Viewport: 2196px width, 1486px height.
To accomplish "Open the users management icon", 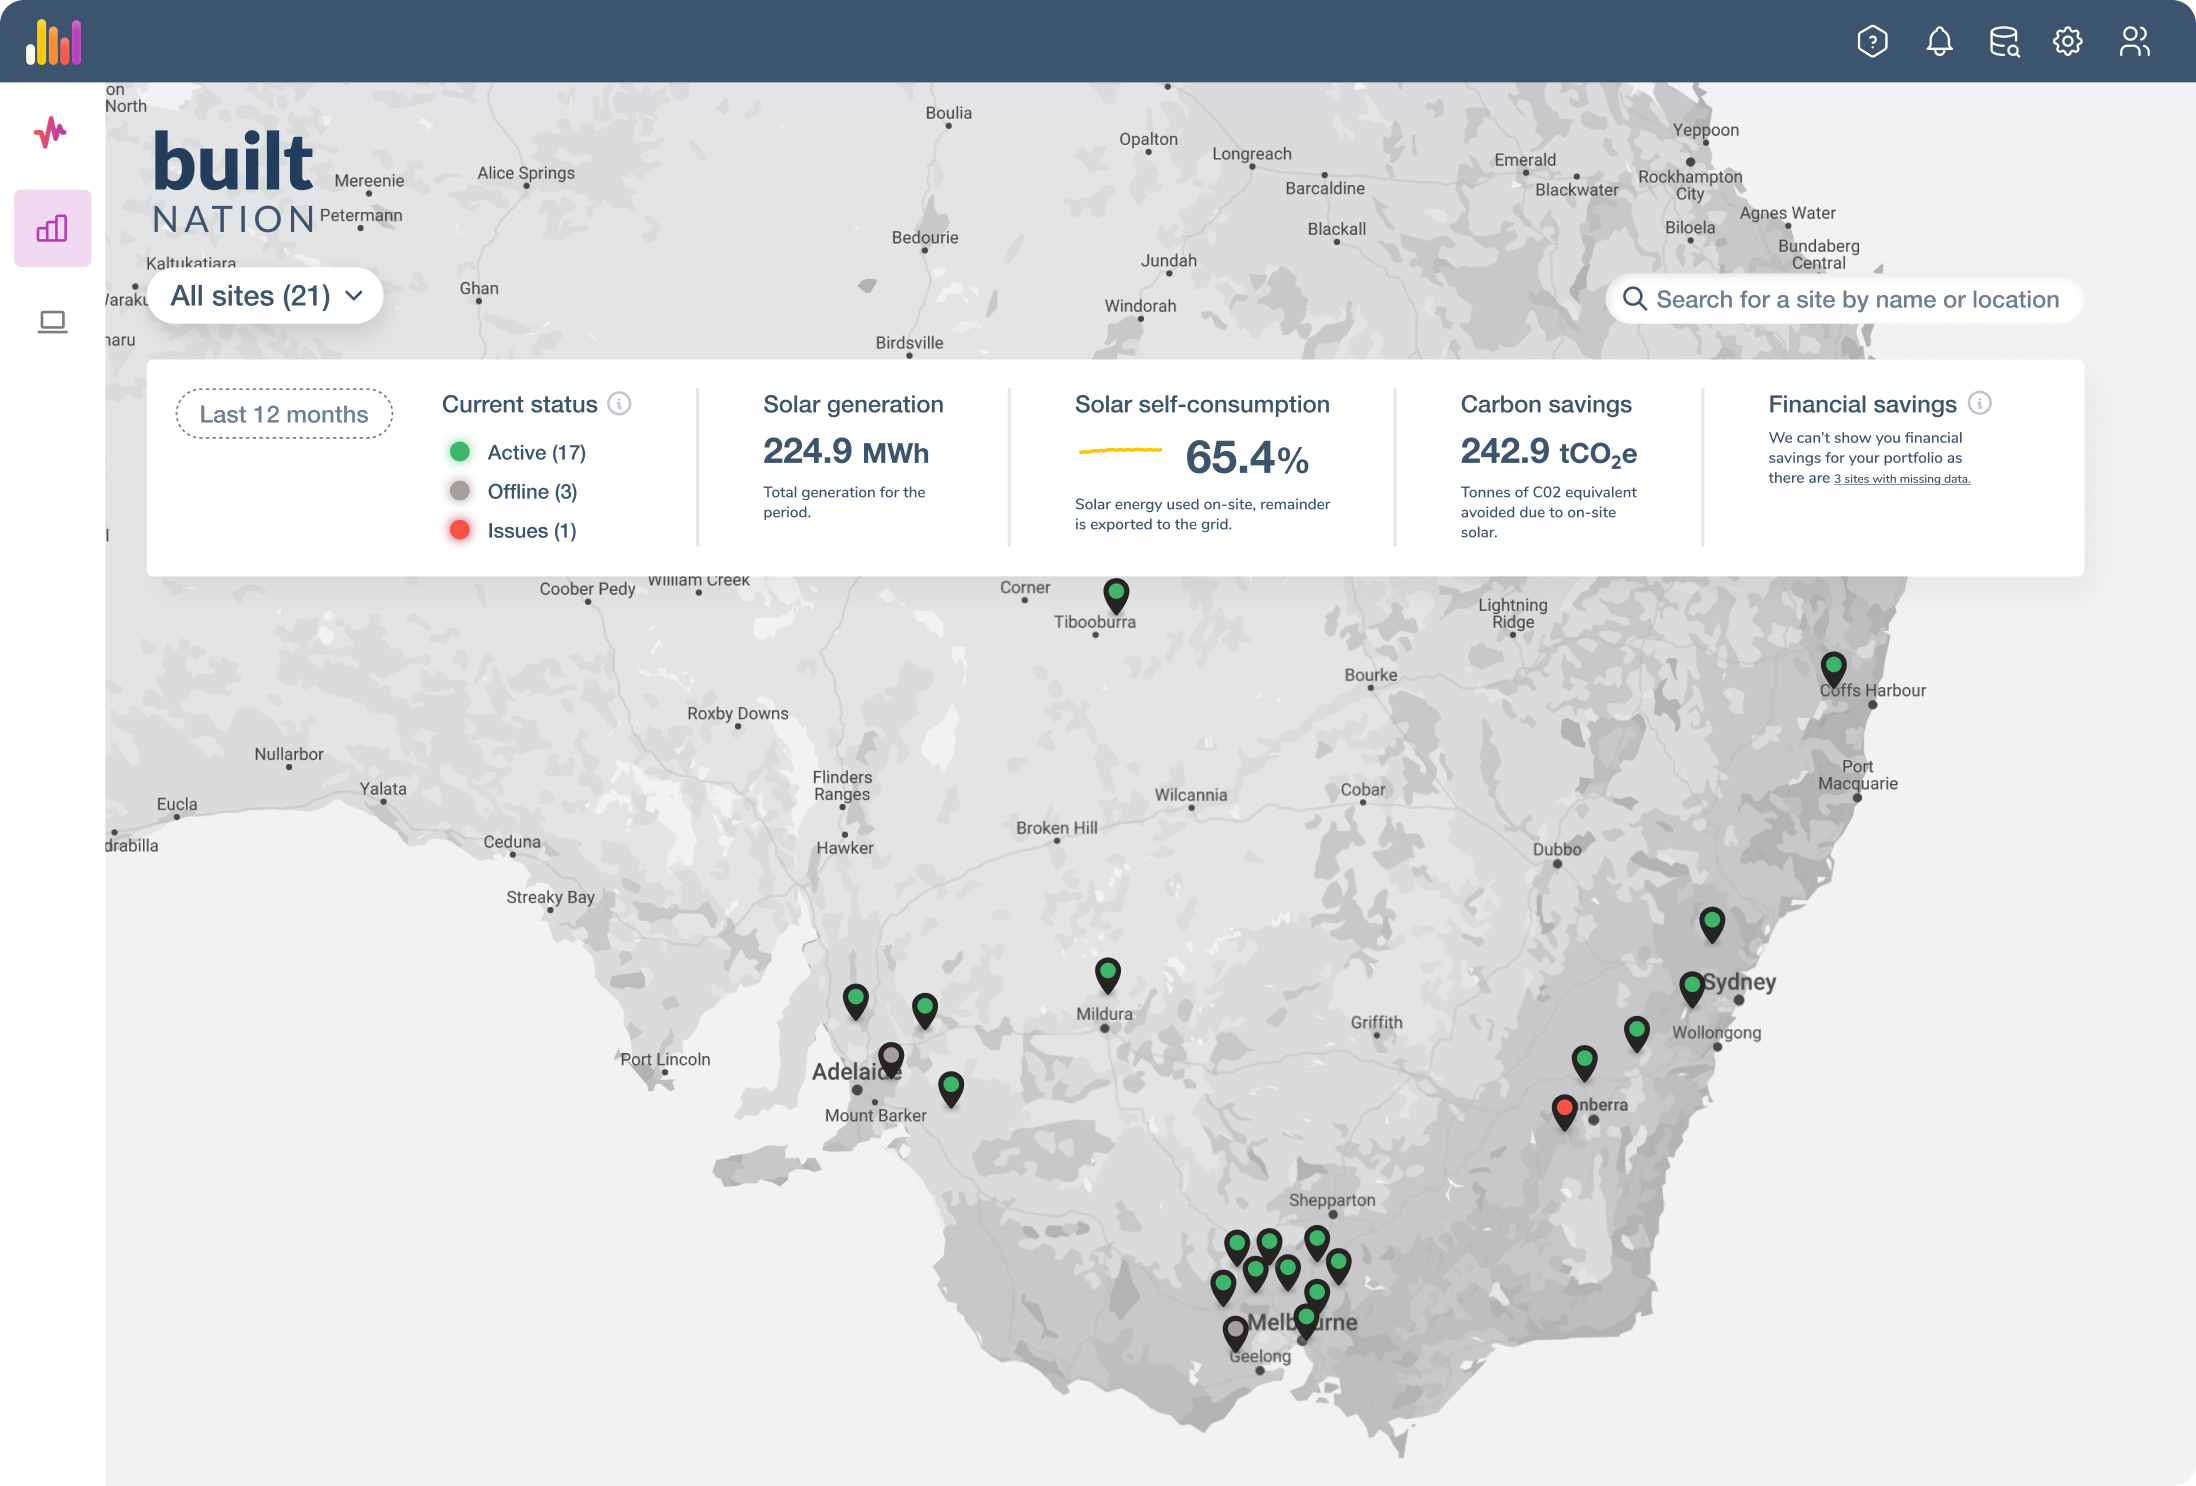I will 2134,41.
